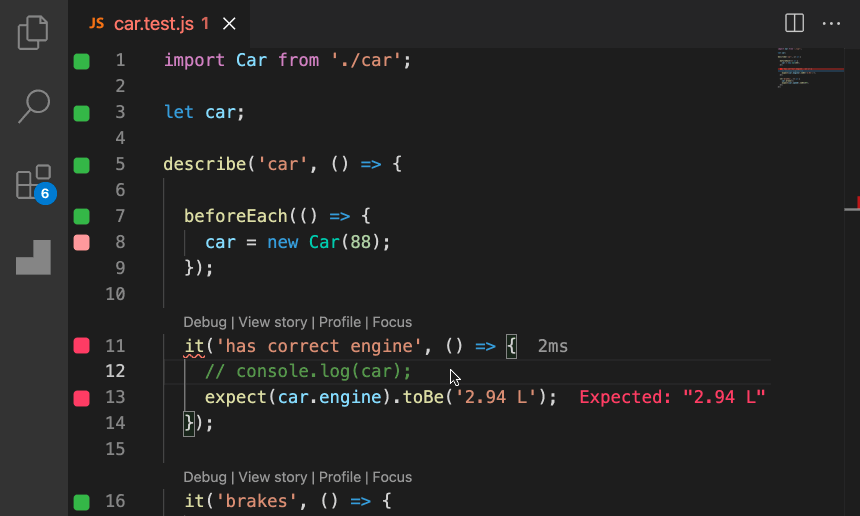Click red coverage indicator on line 11
This screenshot has height=516, width=860.
point(81,346)
